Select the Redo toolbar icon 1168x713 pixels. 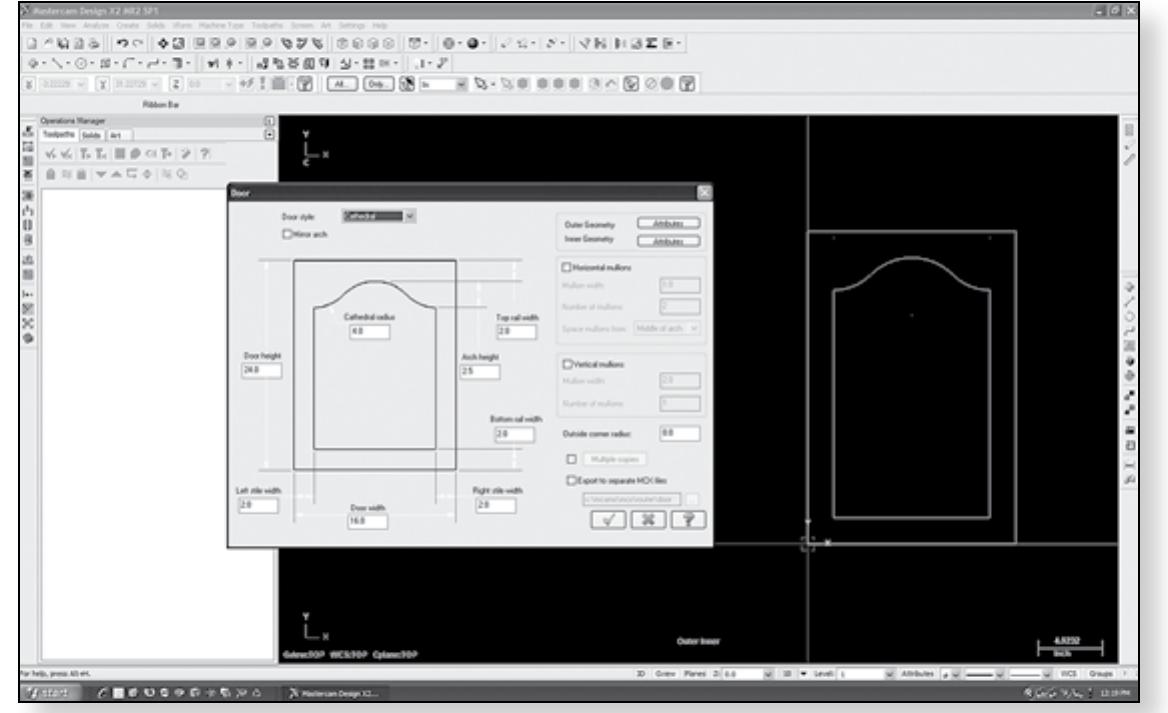(136, 42)
